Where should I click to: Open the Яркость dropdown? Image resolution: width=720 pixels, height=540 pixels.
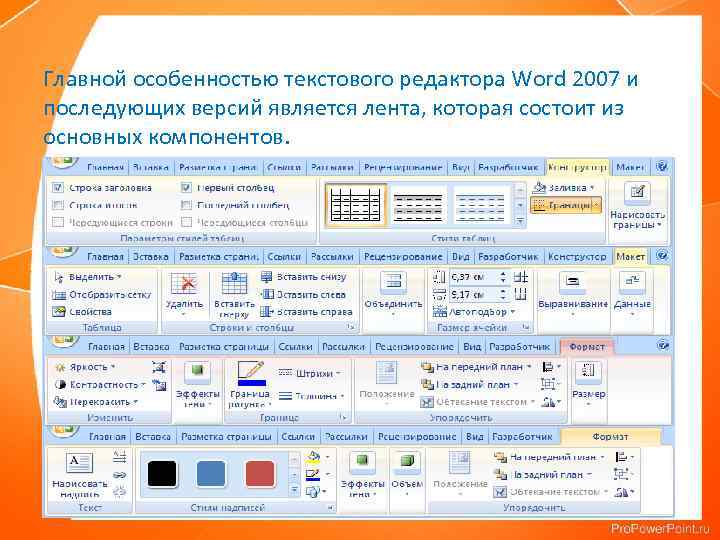[x=85, y=367]
